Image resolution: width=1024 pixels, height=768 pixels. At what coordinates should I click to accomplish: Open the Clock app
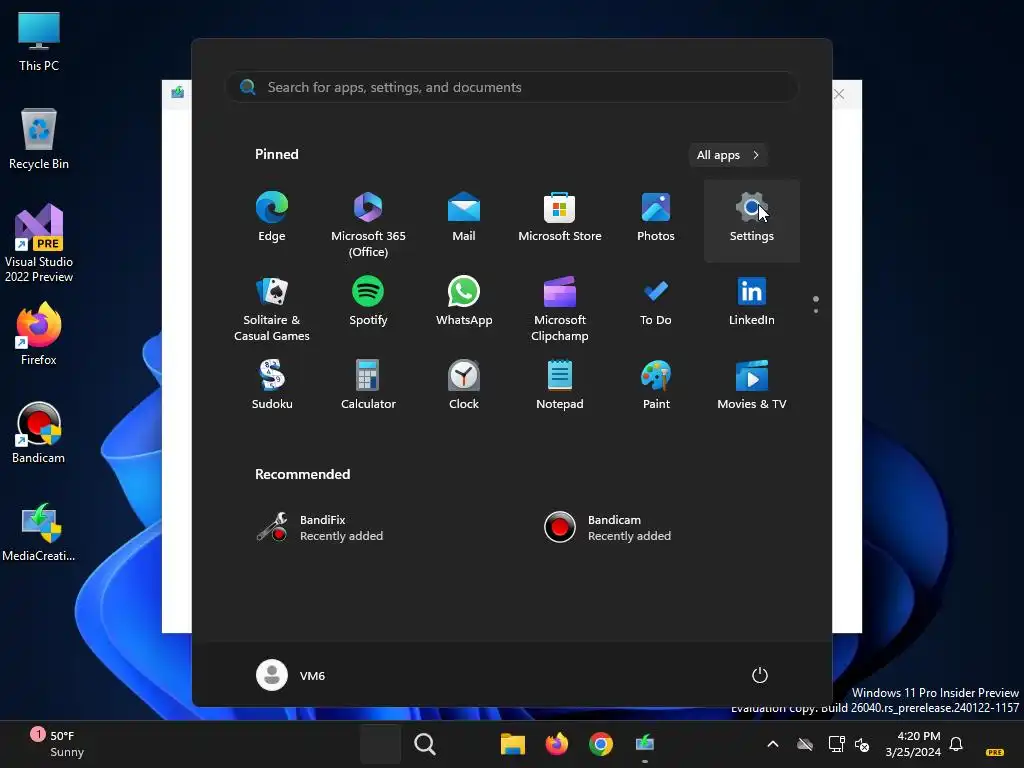coord(464,385)
